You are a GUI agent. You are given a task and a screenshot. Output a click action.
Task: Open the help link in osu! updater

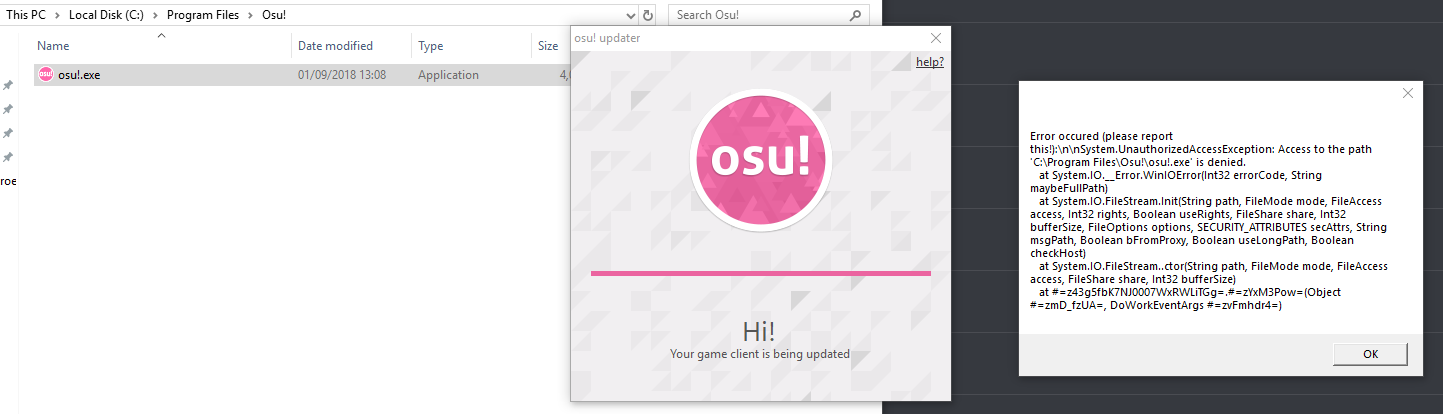(x=929, y=62)
